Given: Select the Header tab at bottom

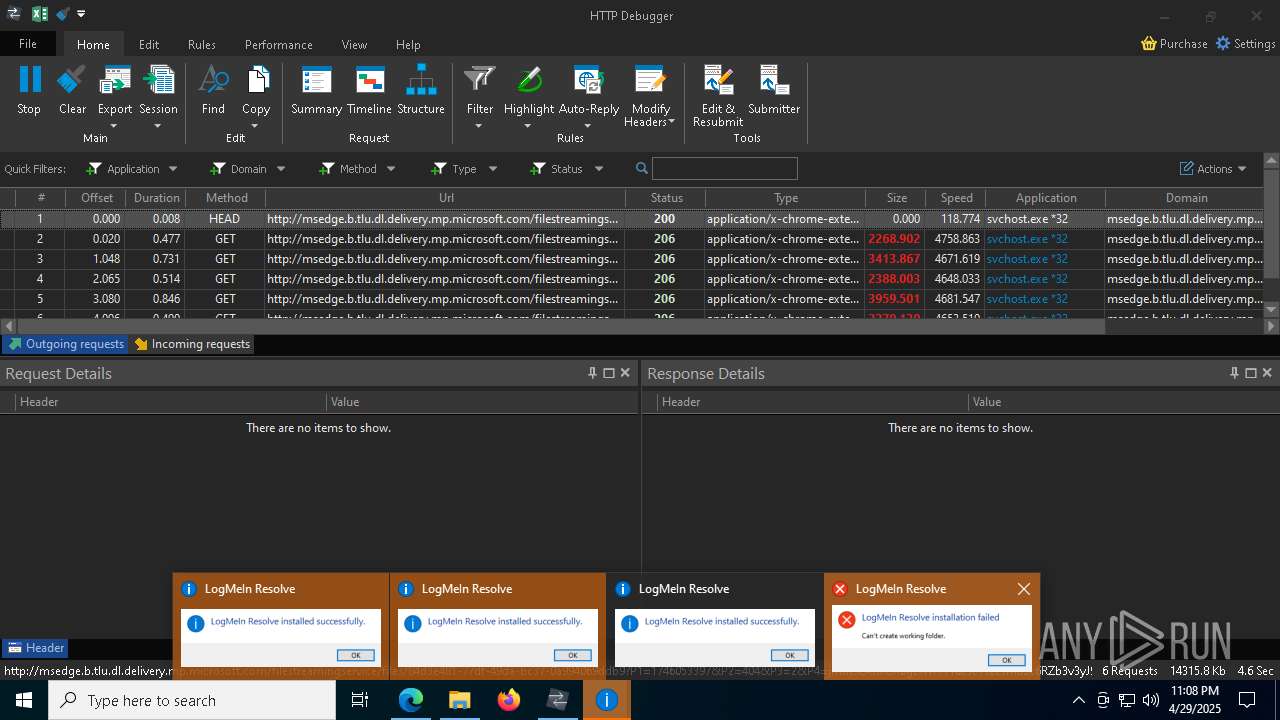Looking at the screenshot, I should click(x=35, y=648).
